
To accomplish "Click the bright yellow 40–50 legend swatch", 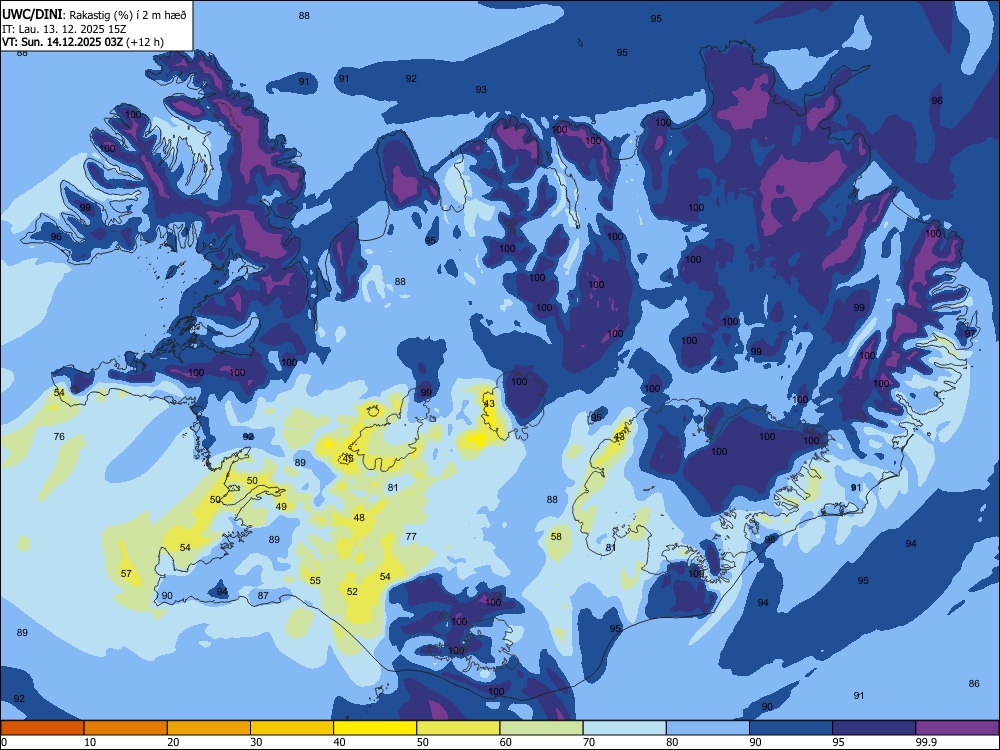I will (x=375, y=728).
